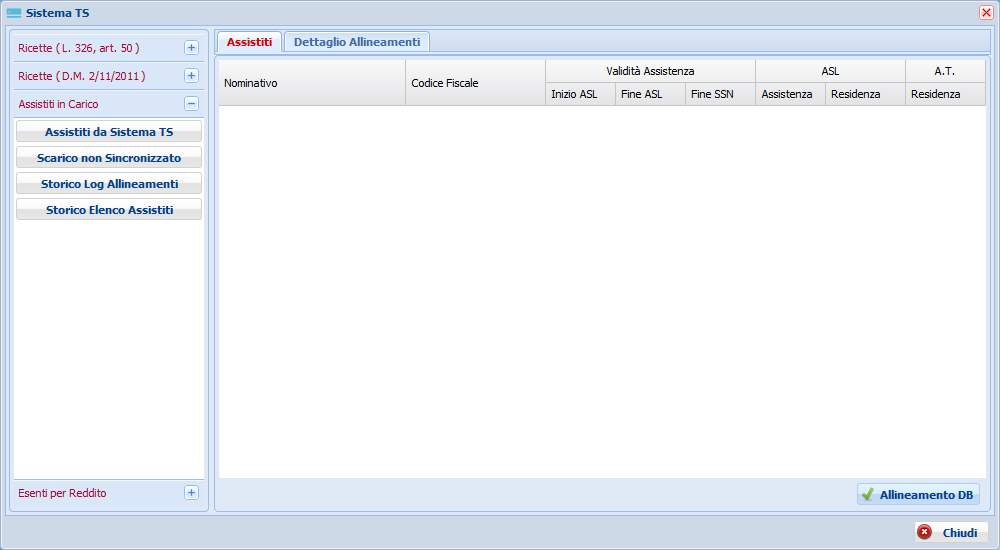Click Scarico non Sincronizzato button
This screenshot has width=1000, height=550.
109,158
